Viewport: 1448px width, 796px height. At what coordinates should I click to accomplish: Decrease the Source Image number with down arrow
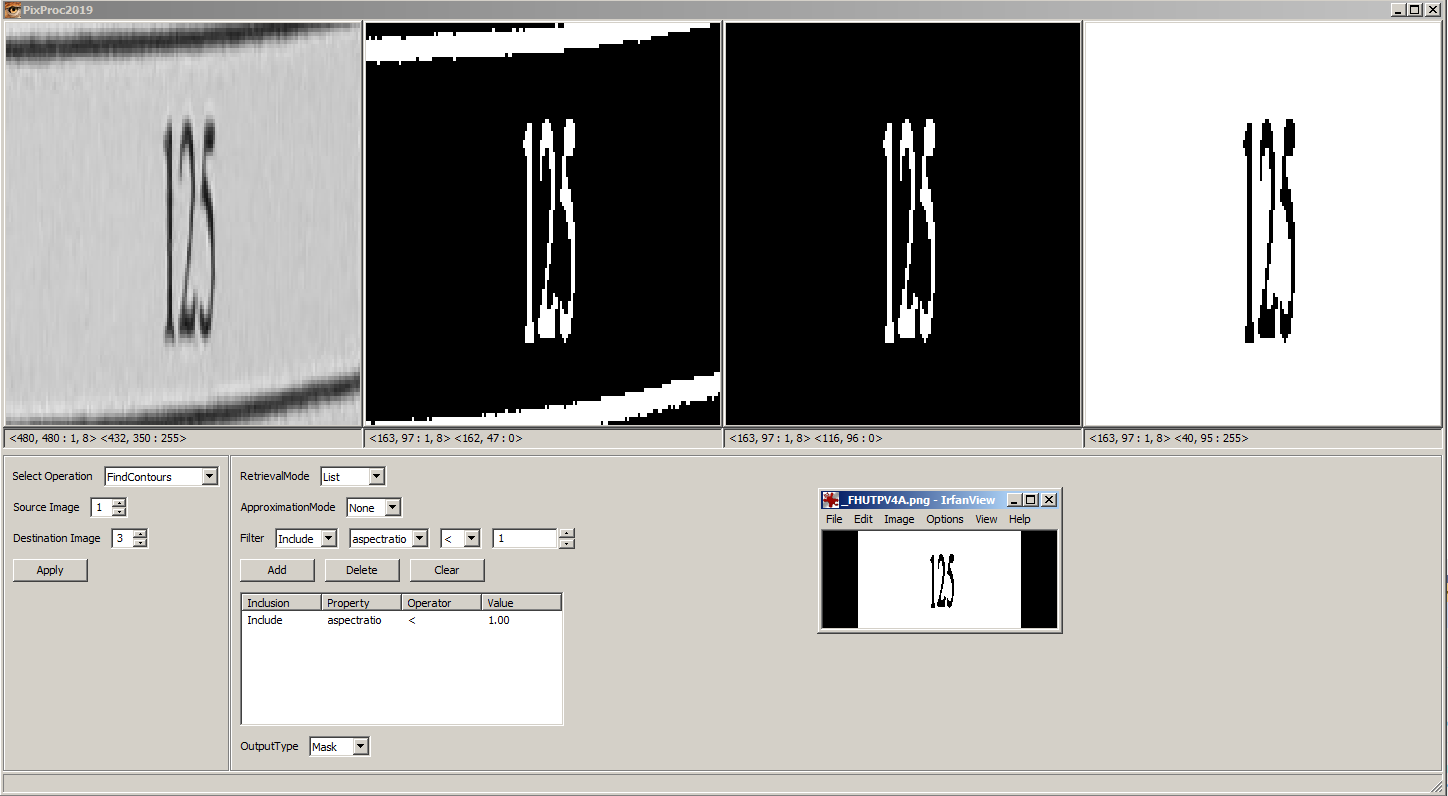coord(119,512)
